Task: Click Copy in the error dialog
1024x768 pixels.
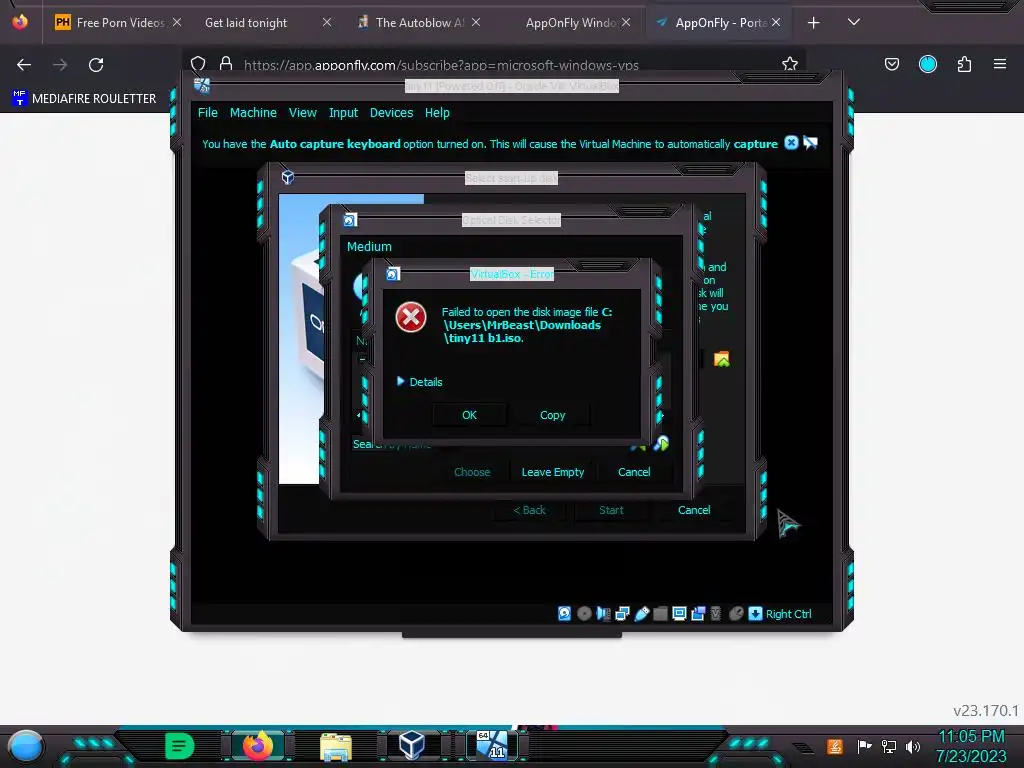Action: tap(552, 415)
